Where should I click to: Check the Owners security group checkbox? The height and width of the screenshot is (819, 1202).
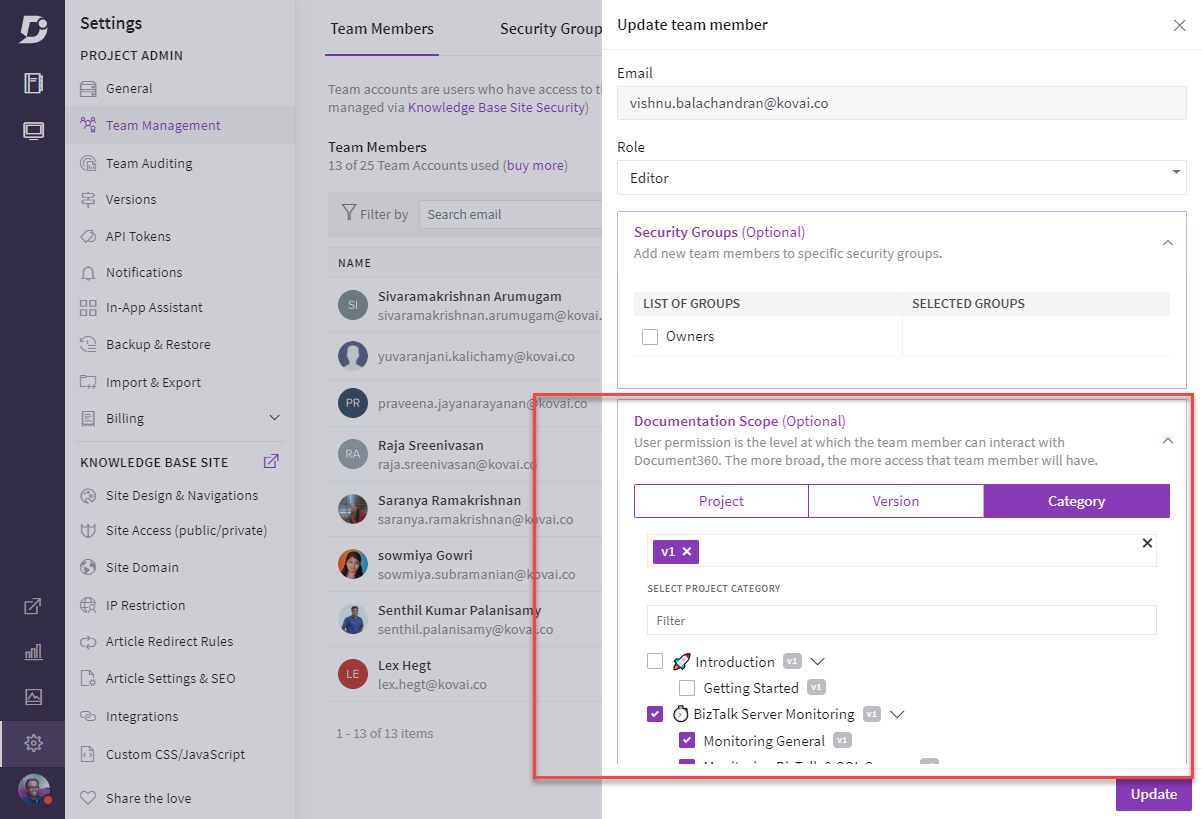649,336
